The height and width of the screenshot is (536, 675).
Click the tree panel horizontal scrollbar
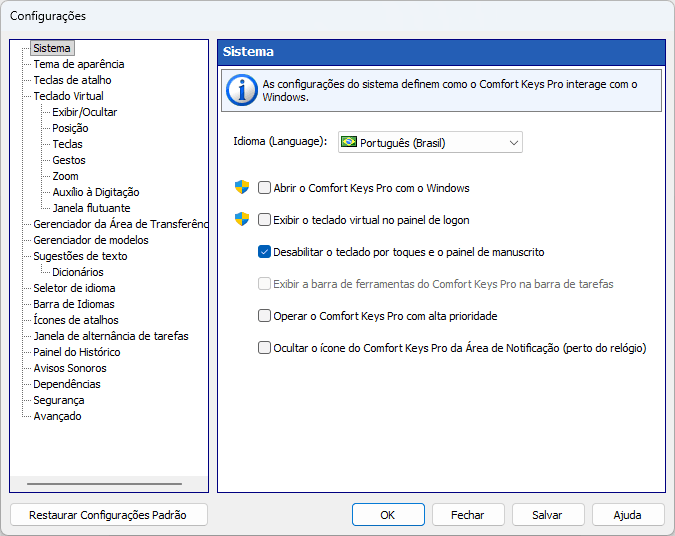click(x=104, y=484)
